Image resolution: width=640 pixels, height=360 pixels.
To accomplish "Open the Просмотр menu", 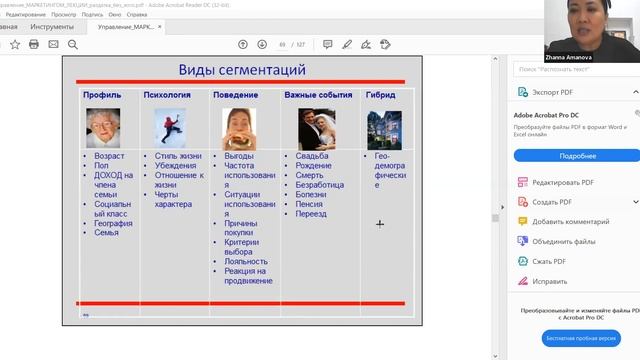I will [x=64, y=14].
